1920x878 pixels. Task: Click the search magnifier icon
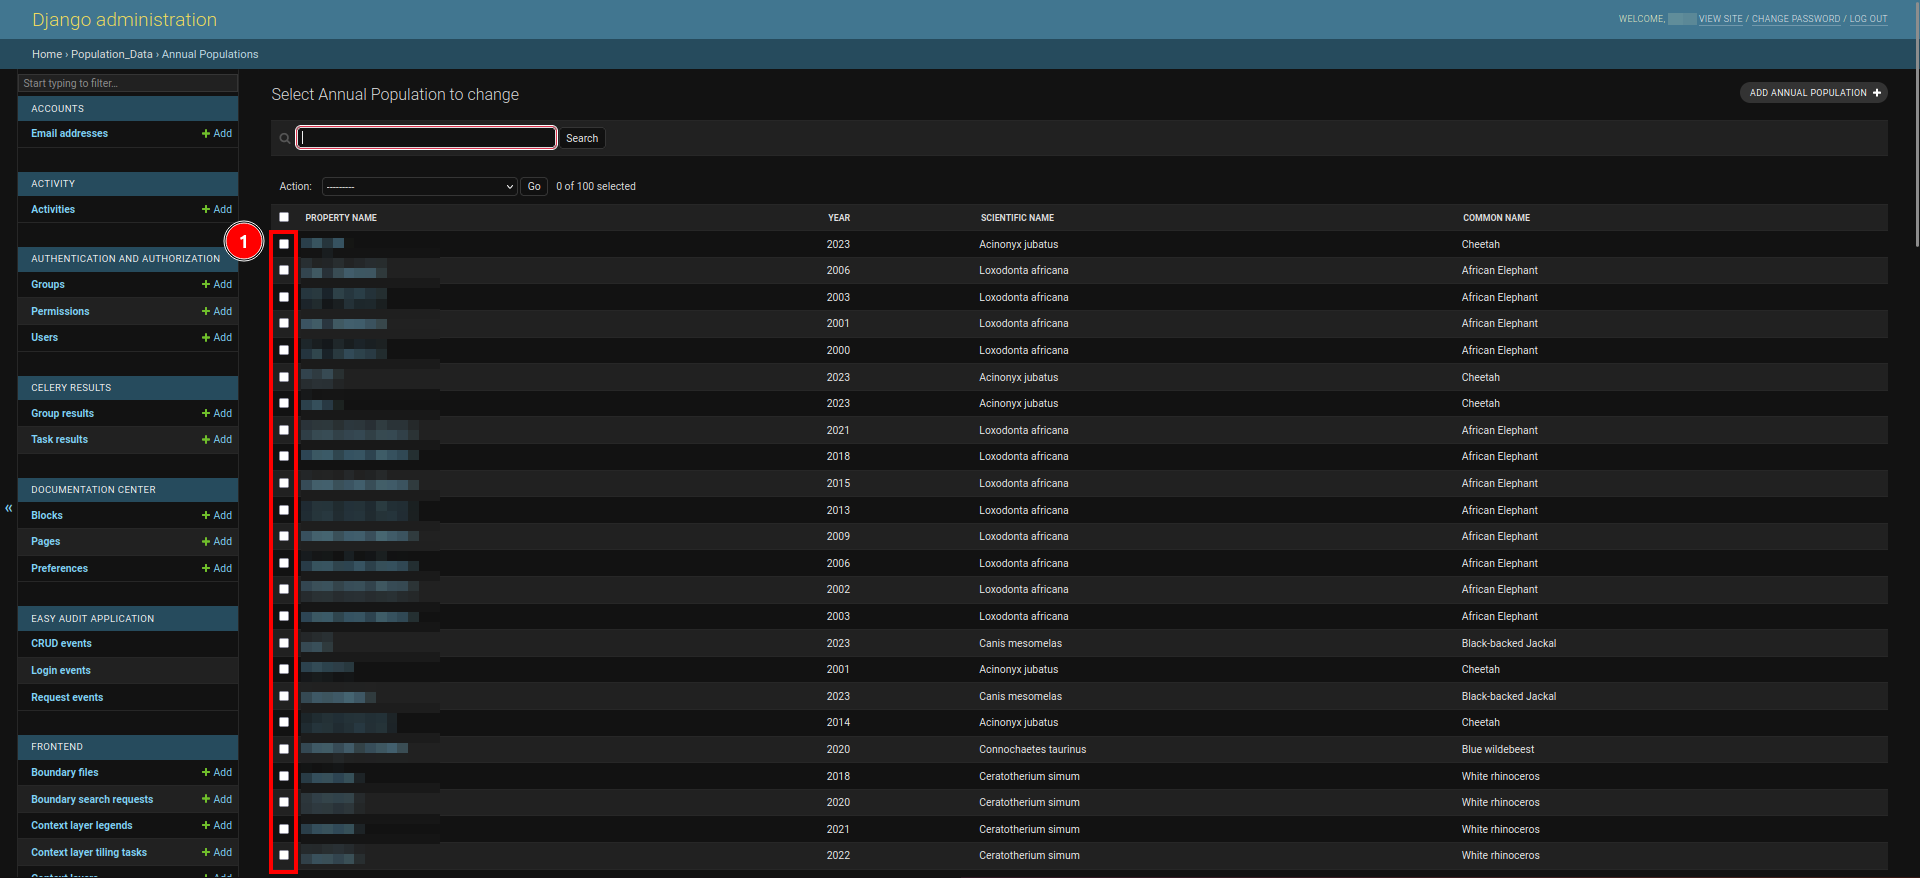pos(285,139)
